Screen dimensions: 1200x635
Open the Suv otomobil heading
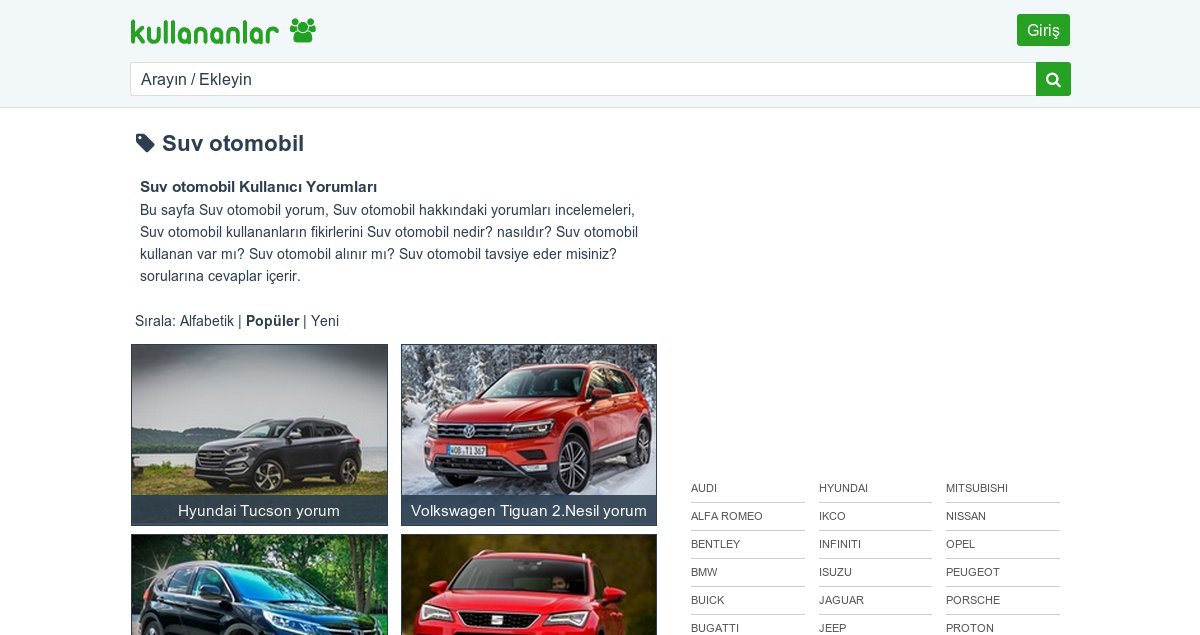(233, 143)
